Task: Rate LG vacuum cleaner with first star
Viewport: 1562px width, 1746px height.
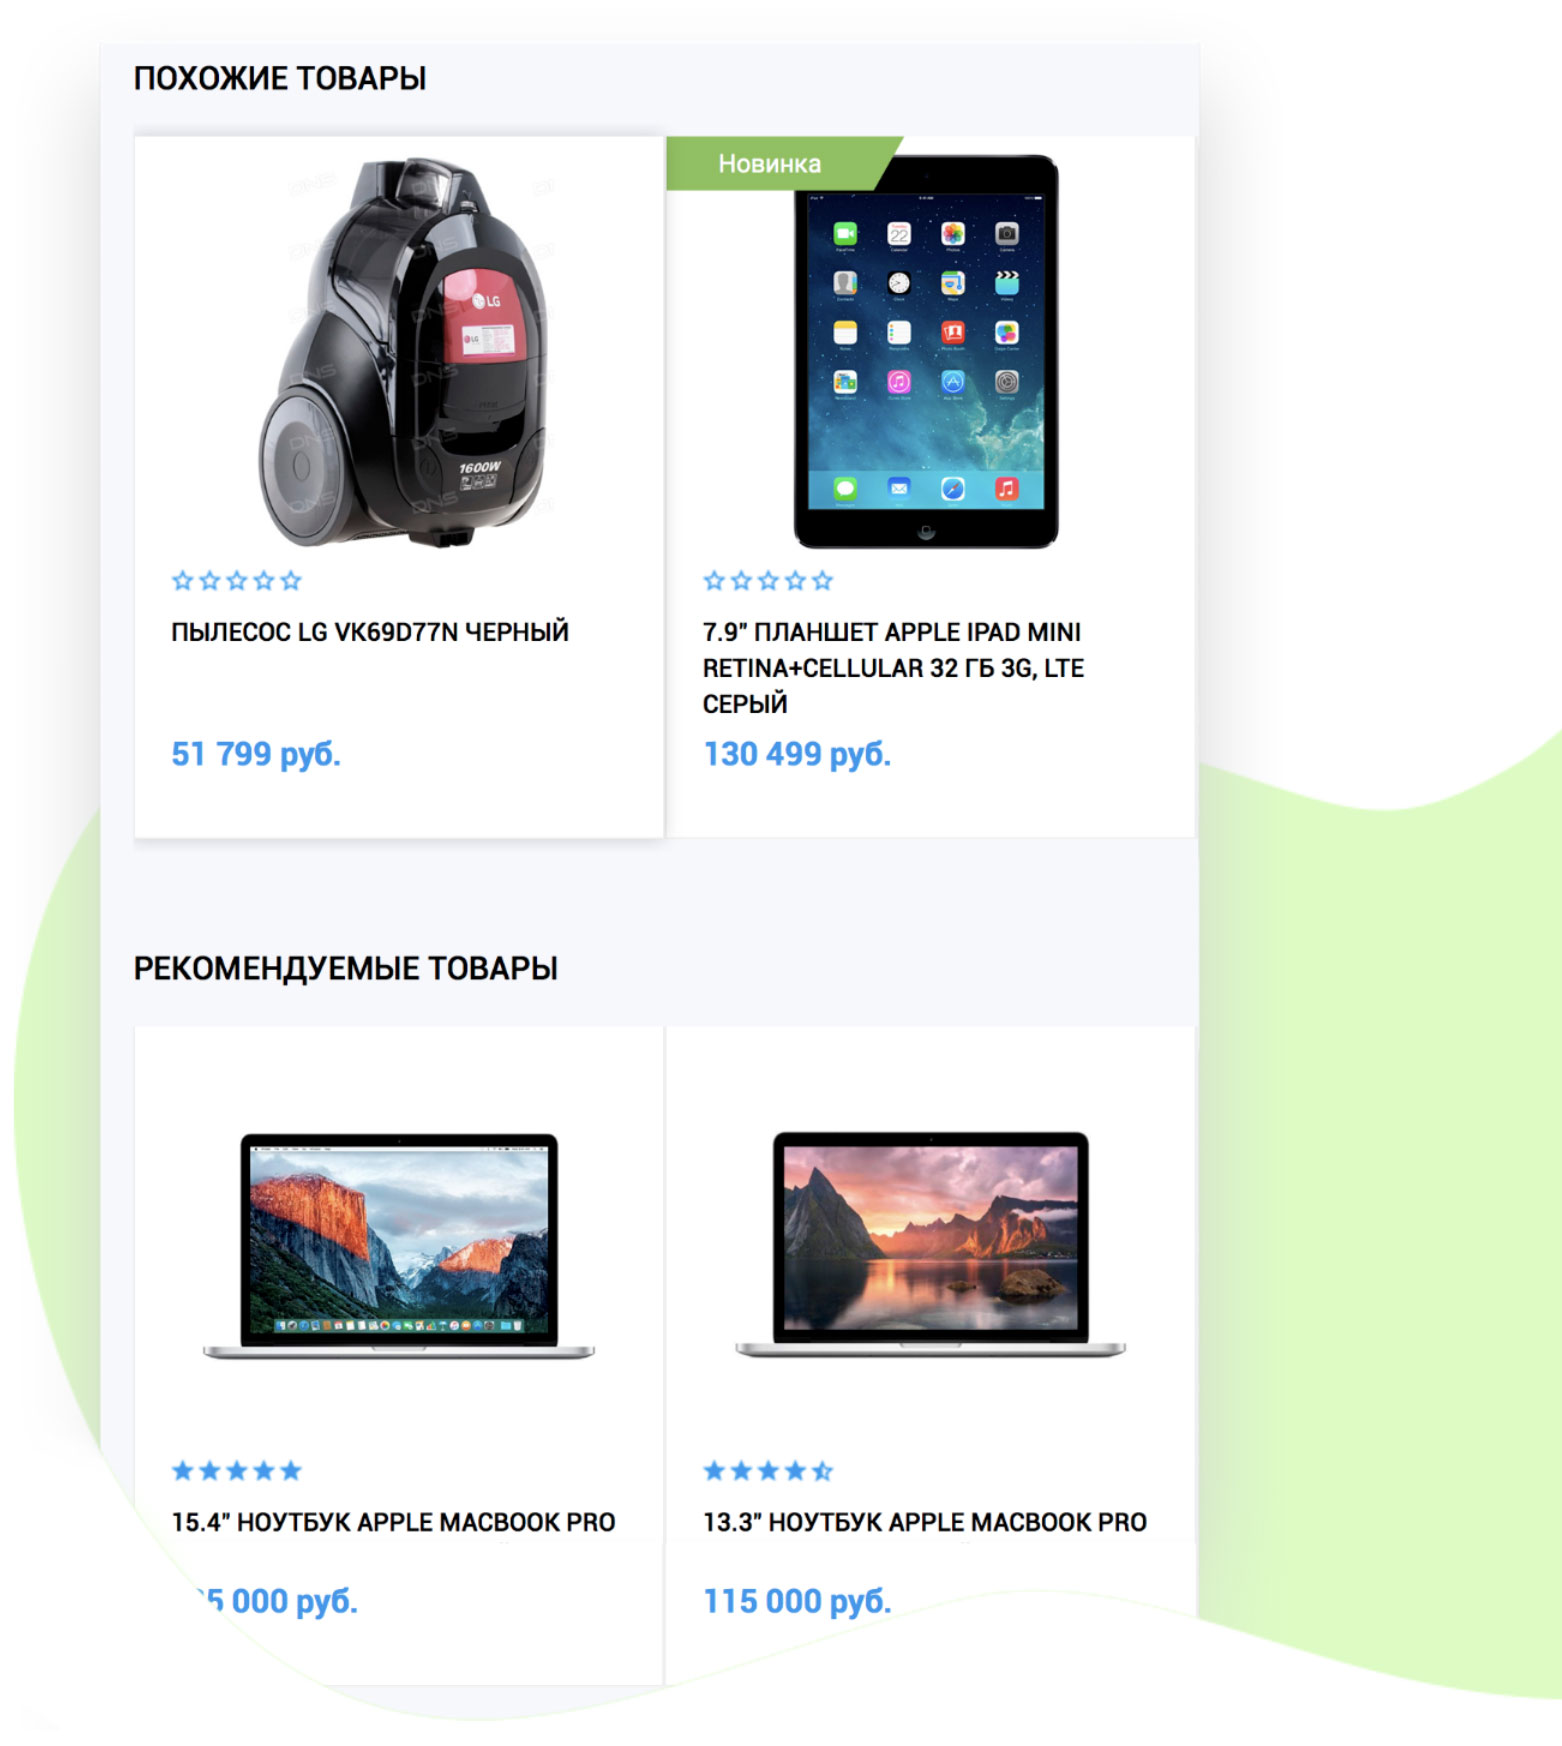Action: point(182,580)
